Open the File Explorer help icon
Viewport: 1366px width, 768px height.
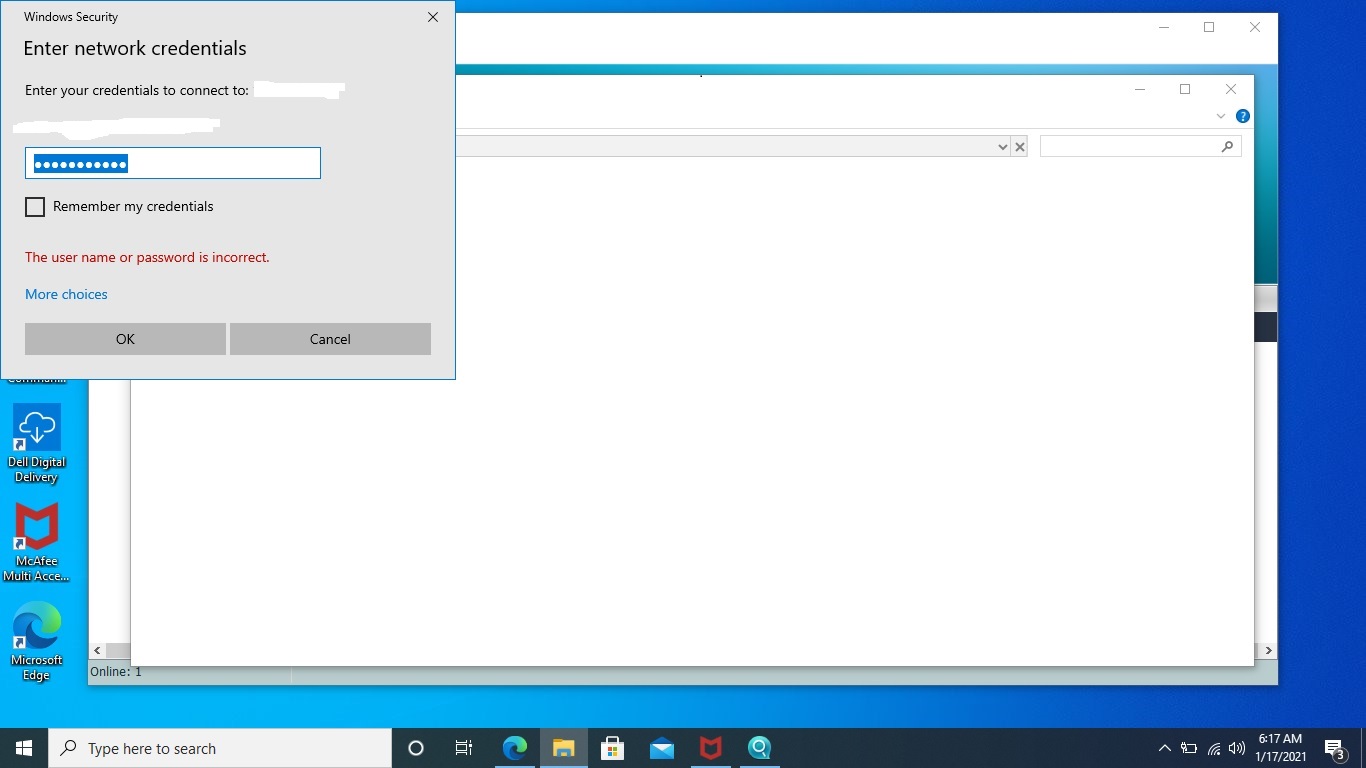[1242, 116]
